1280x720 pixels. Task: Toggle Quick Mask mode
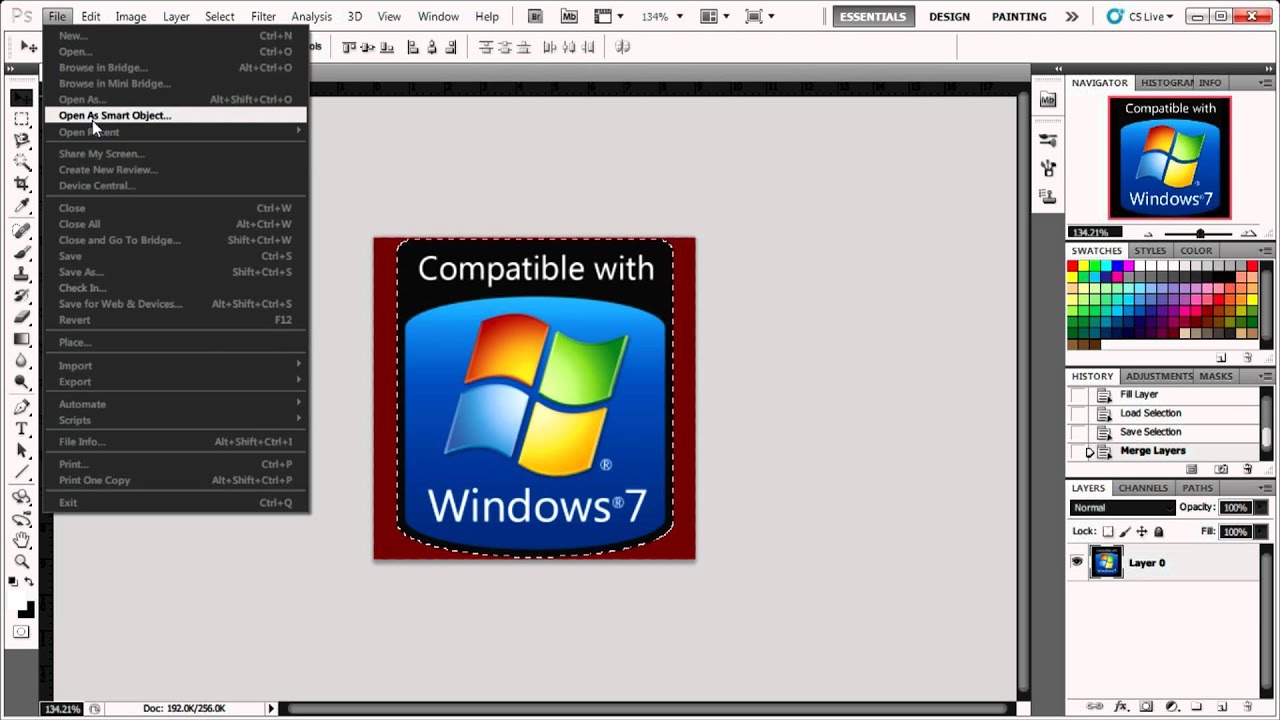[21, 632]
